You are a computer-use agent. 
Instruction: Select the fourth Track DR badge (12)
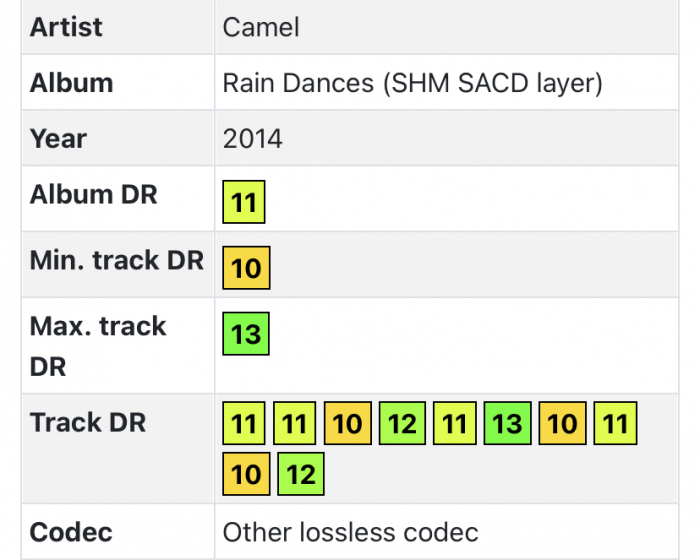(x=401, y=424)
